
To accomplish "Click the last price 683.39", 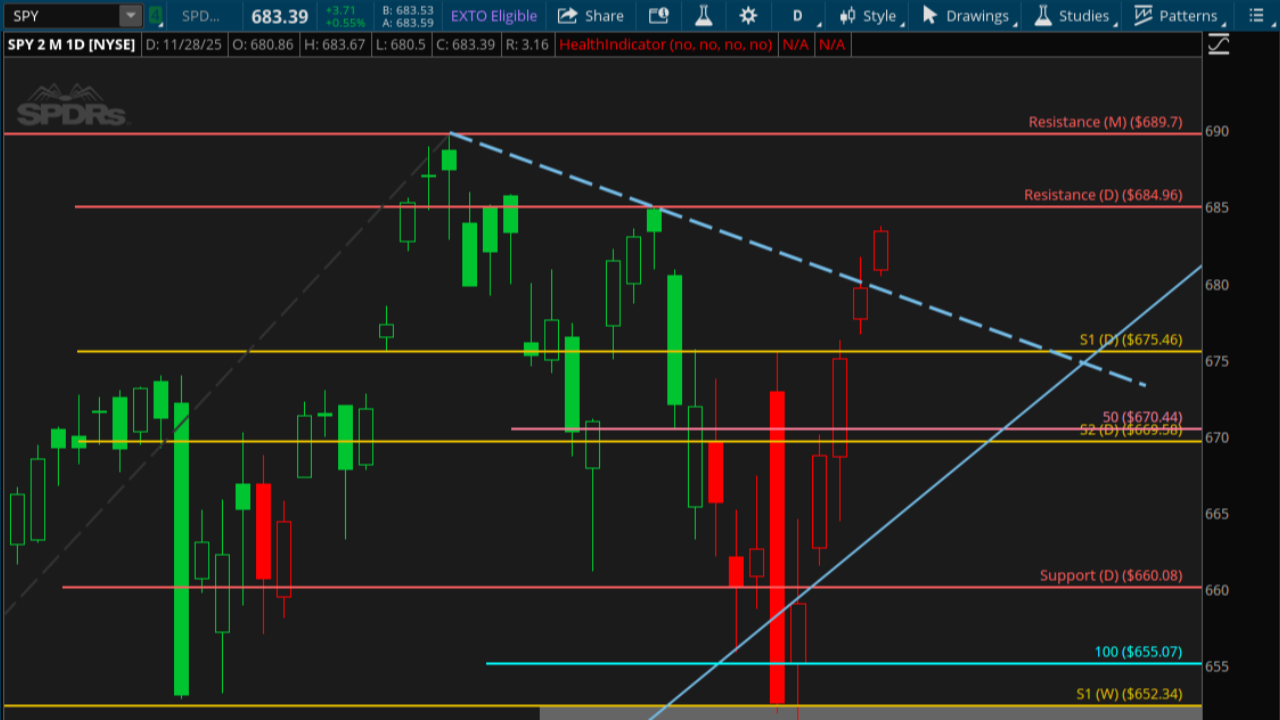I will (x=279, y=16).
